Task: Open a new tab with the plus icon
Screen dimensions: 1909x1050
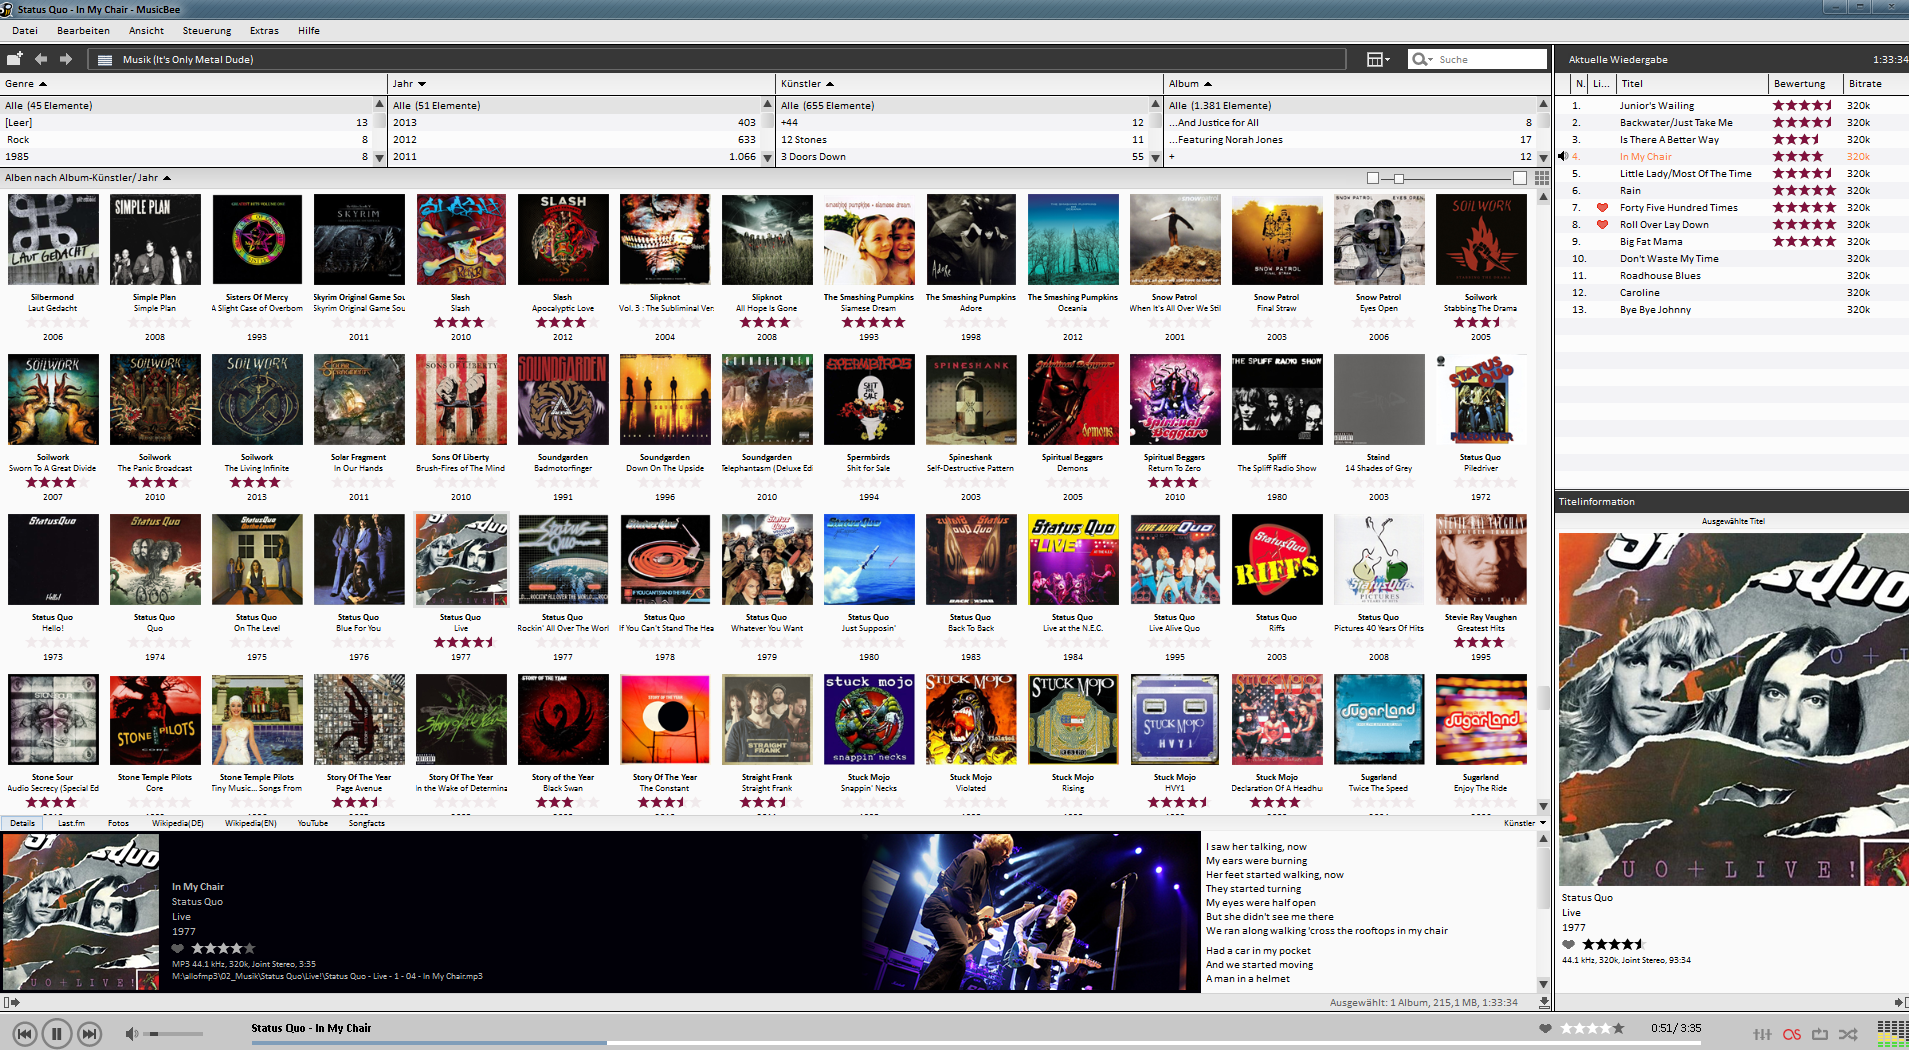Action: tap(14, 59)
